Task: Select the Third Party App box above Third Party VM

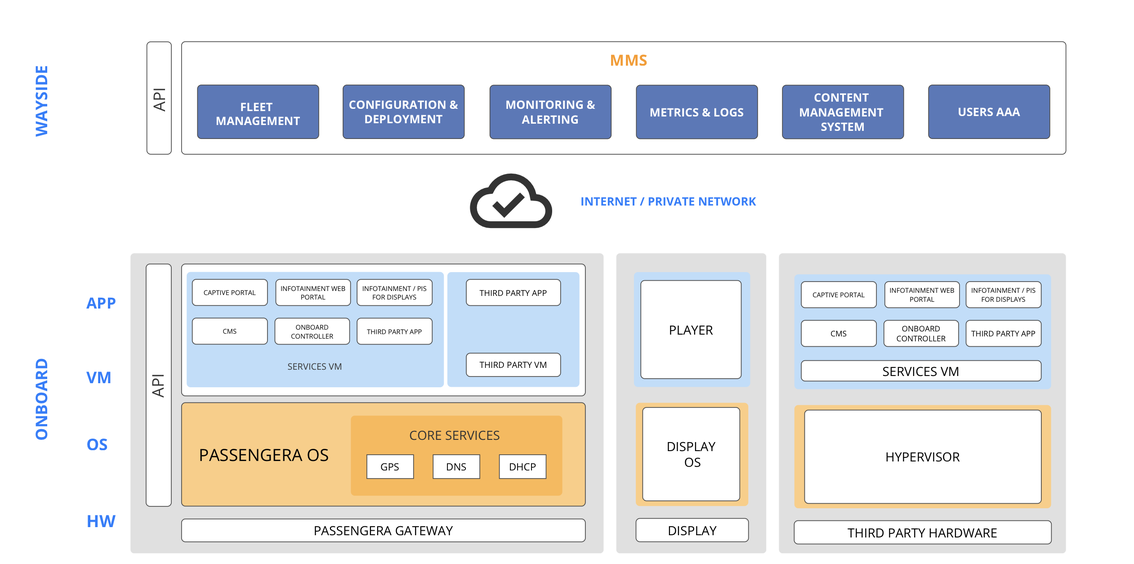Action: (x=513, y=293)
